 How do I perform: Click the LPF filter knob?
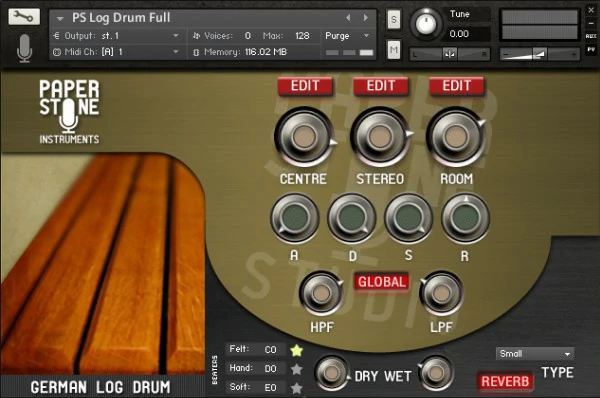click(441, 294)
